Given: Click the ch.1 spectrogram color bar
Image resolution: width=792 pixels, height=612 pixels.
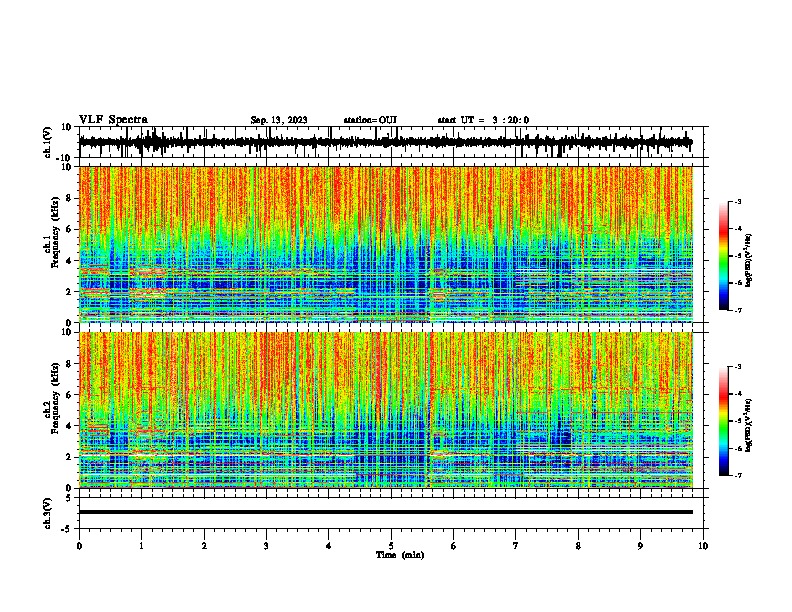Looking at the screenshot, I should coord(723,256).
